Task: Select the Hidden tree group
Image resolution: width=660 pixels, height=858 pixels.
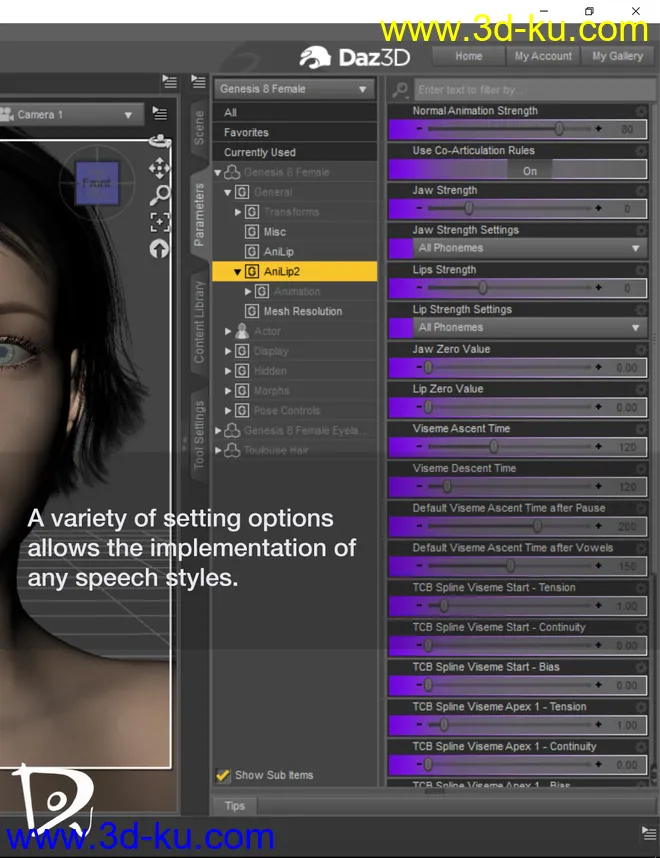Action: tap(270, 371)
